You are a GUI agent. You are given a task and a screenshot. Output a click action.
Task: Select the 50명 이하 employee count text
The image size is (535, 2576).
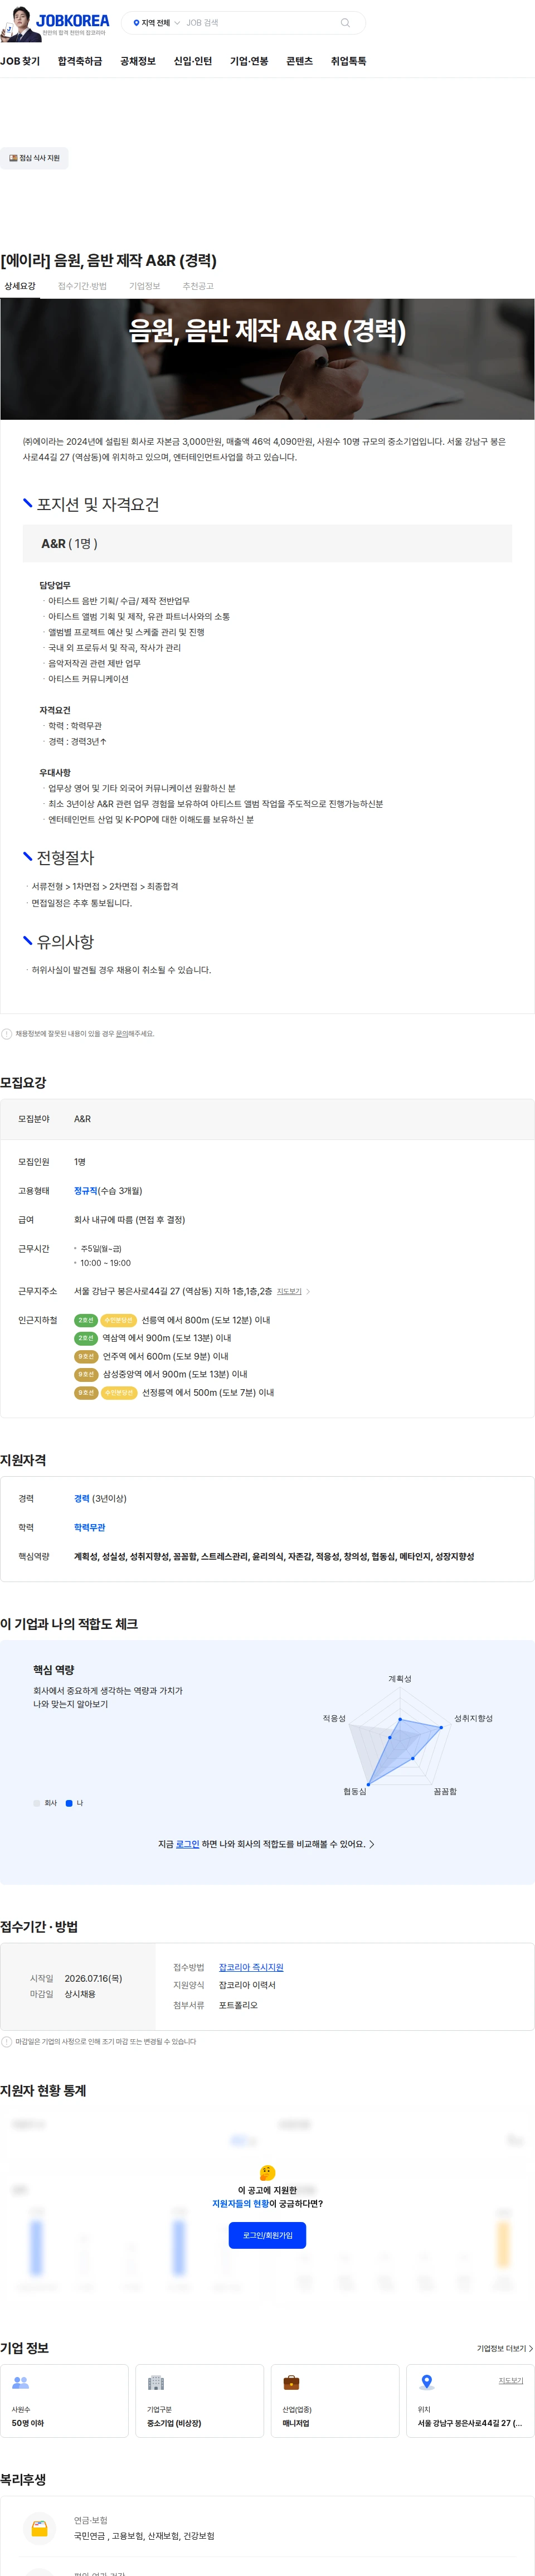28,2423
